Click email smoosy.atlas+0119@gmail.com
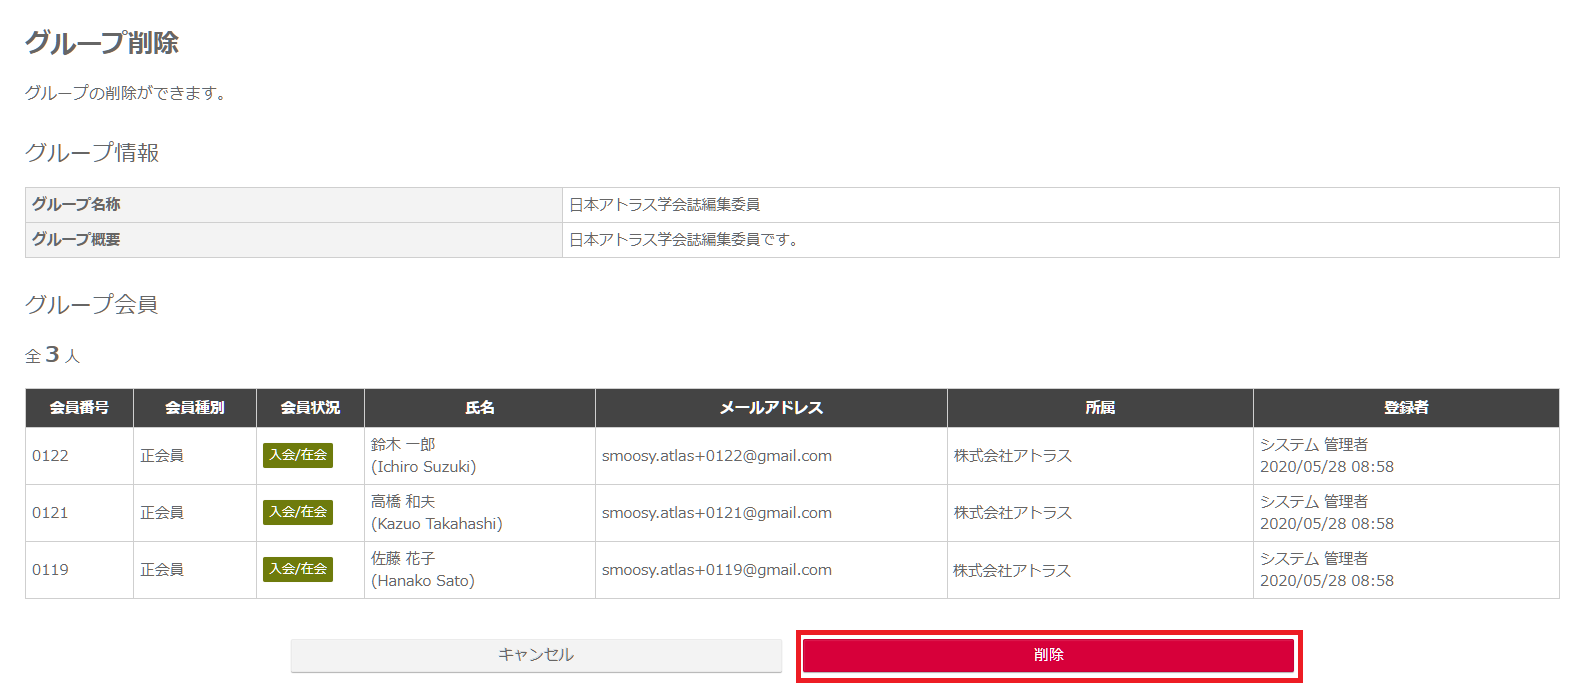The width and height of the screenshot is (1583, 692). 716,570
